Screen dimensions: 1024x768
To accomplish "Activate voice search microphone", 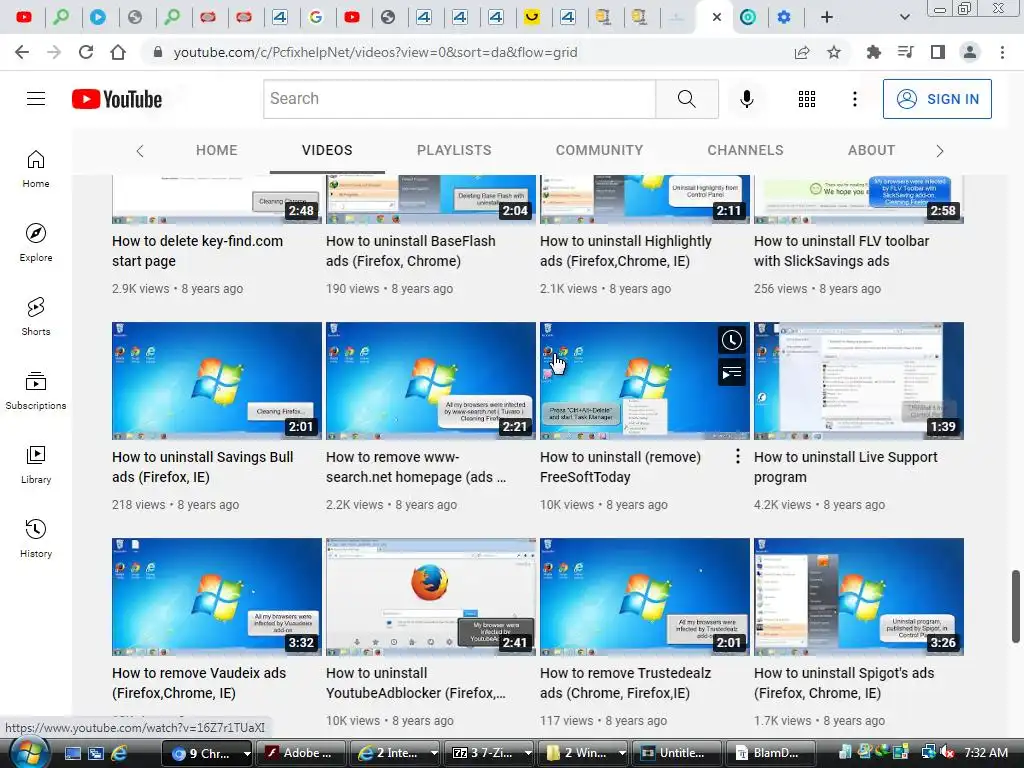I will (x=746, y=99).
